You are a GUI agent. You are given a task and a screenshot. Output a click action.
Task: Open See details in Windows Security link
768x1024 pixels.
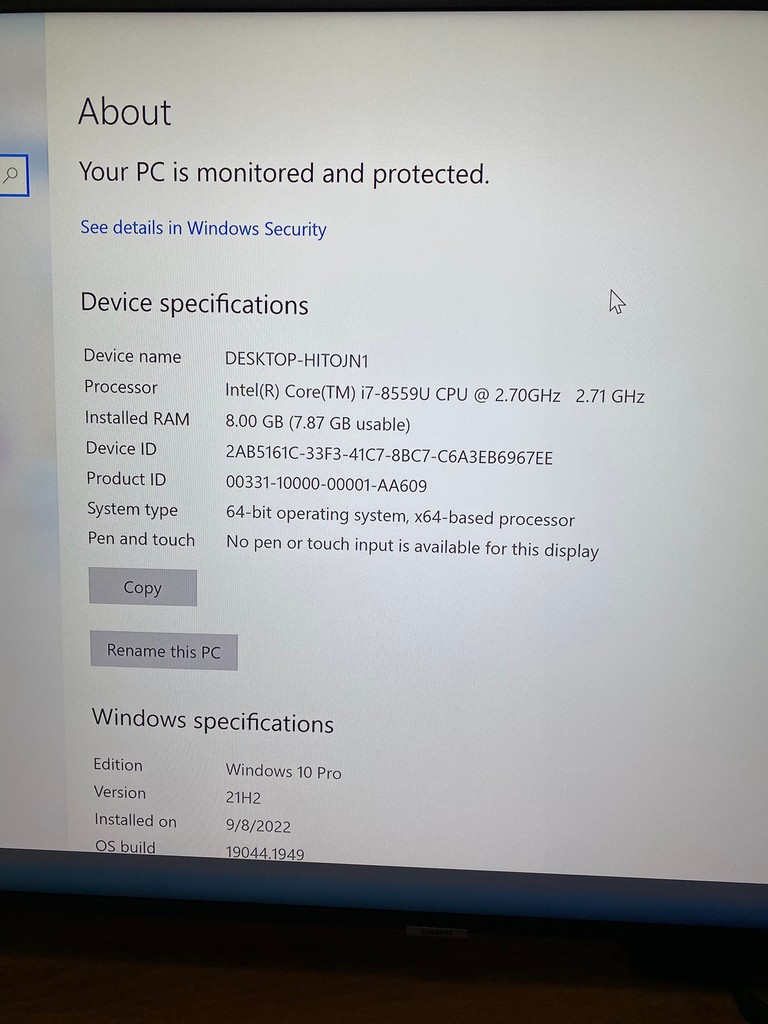(x=203, y=229)
